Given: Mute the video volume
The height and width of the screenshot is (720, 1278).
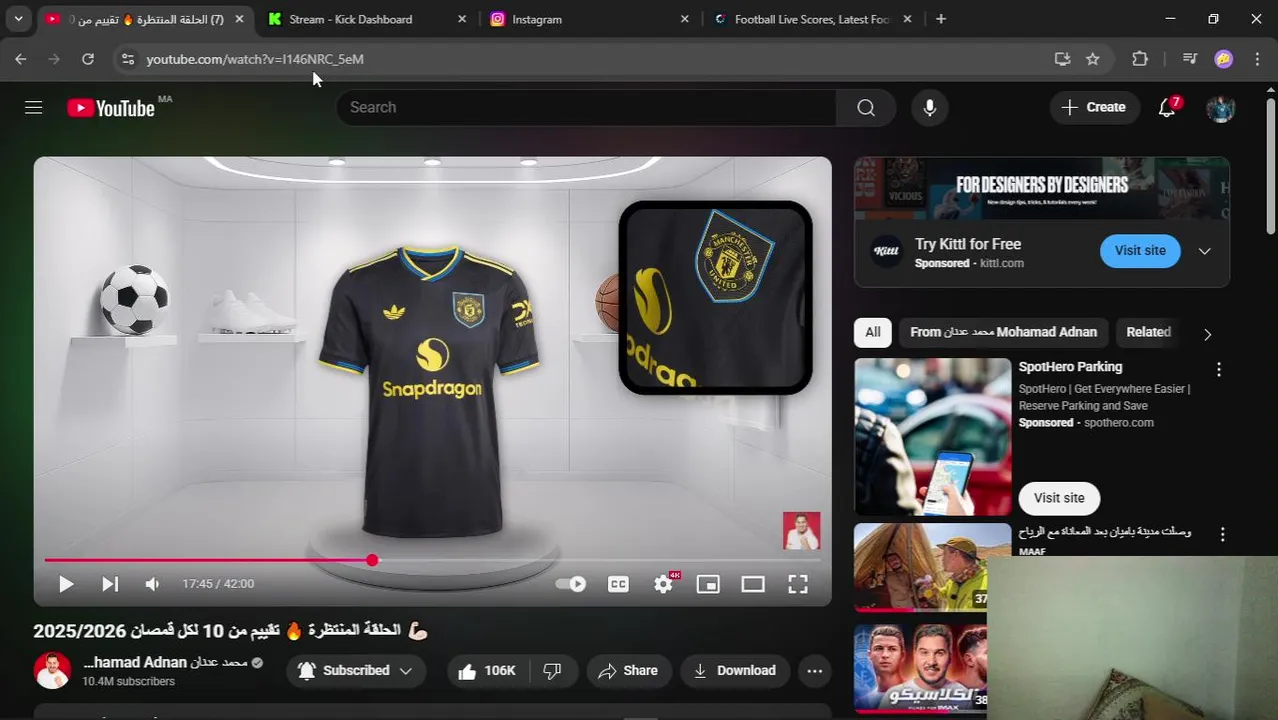Looking at the screenshot, I should click(152, 584).
